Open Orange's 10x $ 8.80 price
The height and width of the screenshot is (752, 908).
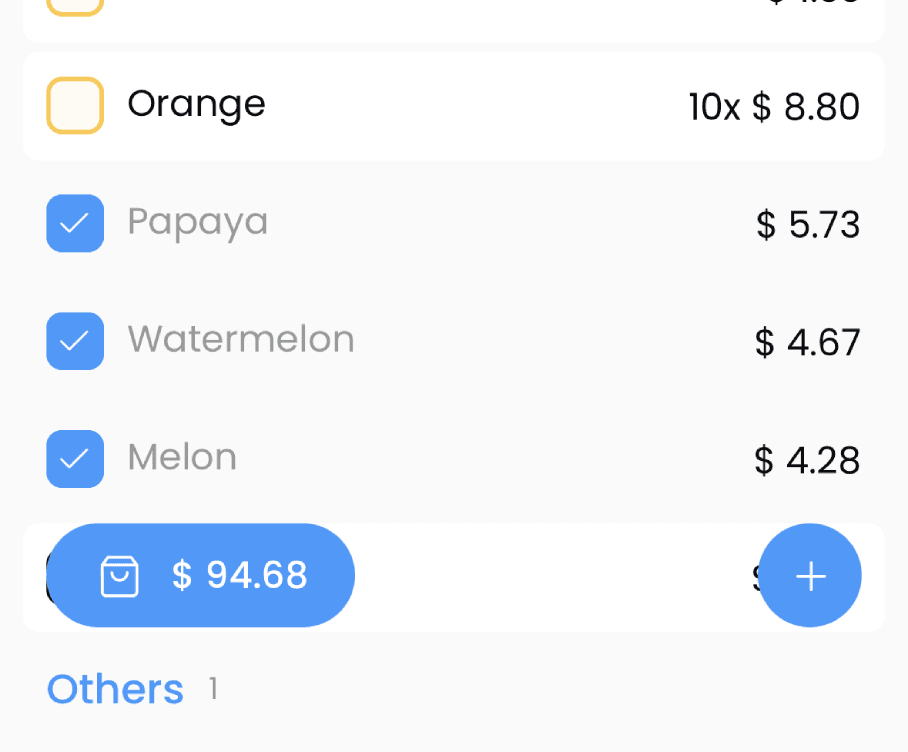click(x=774, y=107)
